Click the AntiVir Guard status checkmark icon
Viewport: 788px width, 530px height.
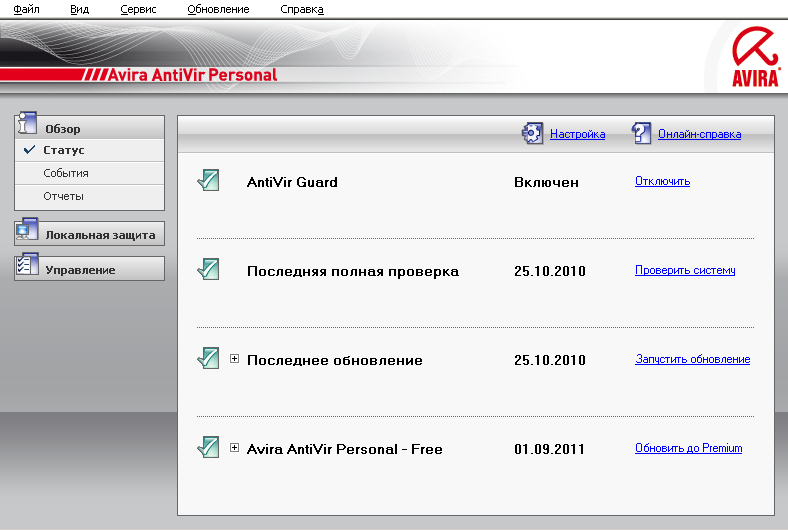(208, 180)
